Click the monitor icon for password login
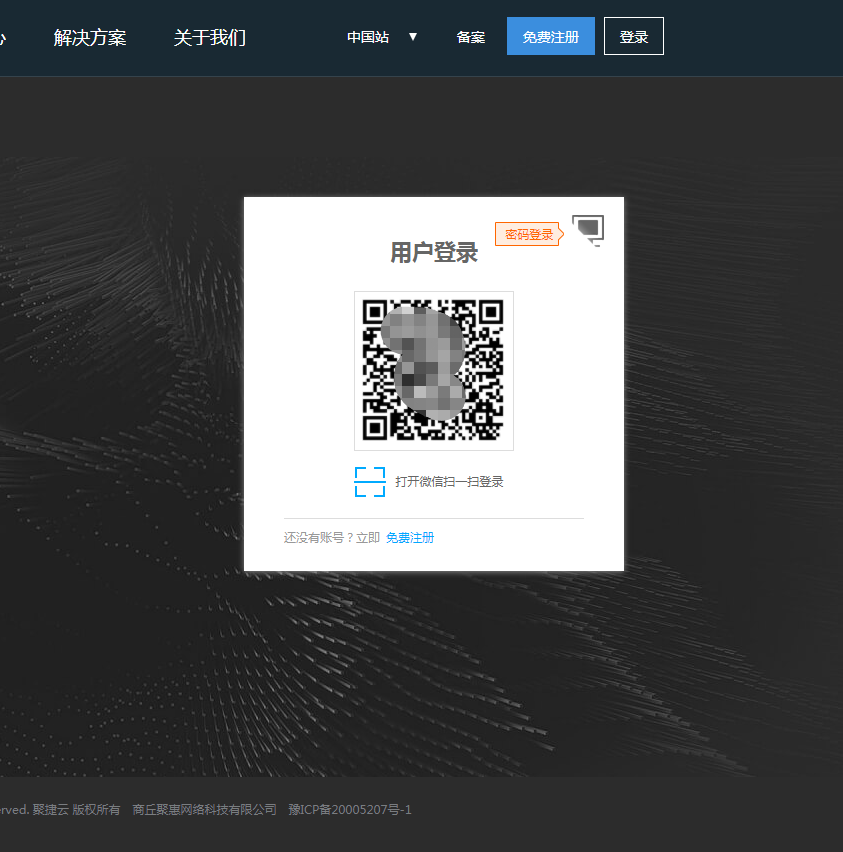Screen dimensions: 843x852 [588, 230]
